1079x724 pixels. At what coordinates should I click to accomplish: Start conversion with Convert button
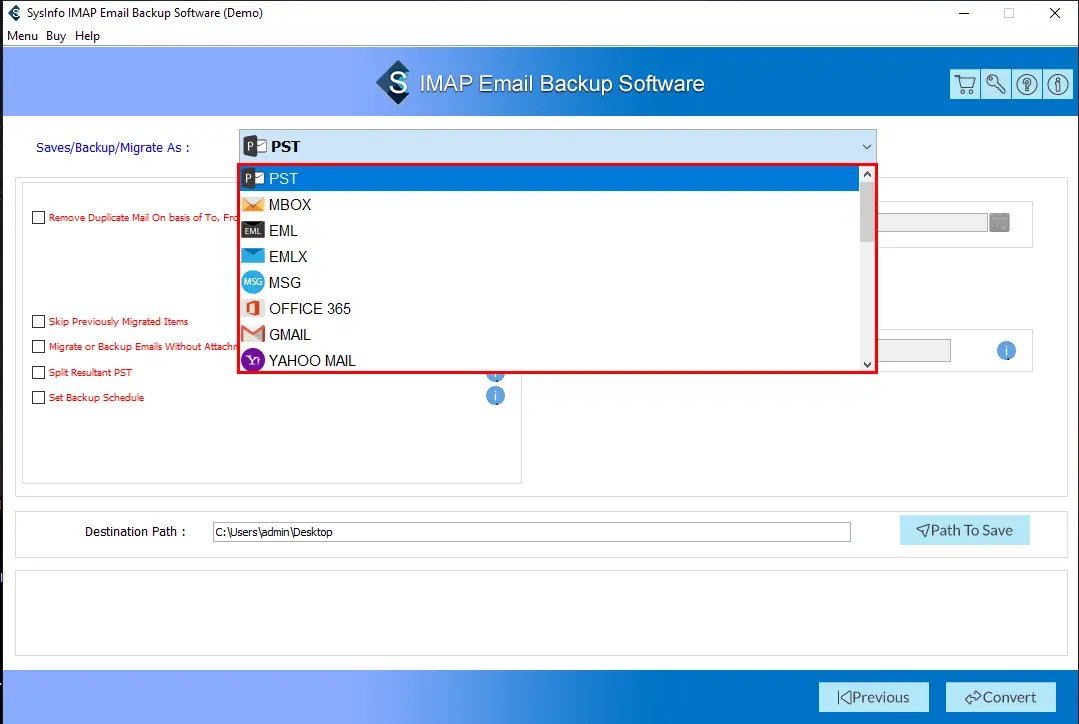[1001, 697]
